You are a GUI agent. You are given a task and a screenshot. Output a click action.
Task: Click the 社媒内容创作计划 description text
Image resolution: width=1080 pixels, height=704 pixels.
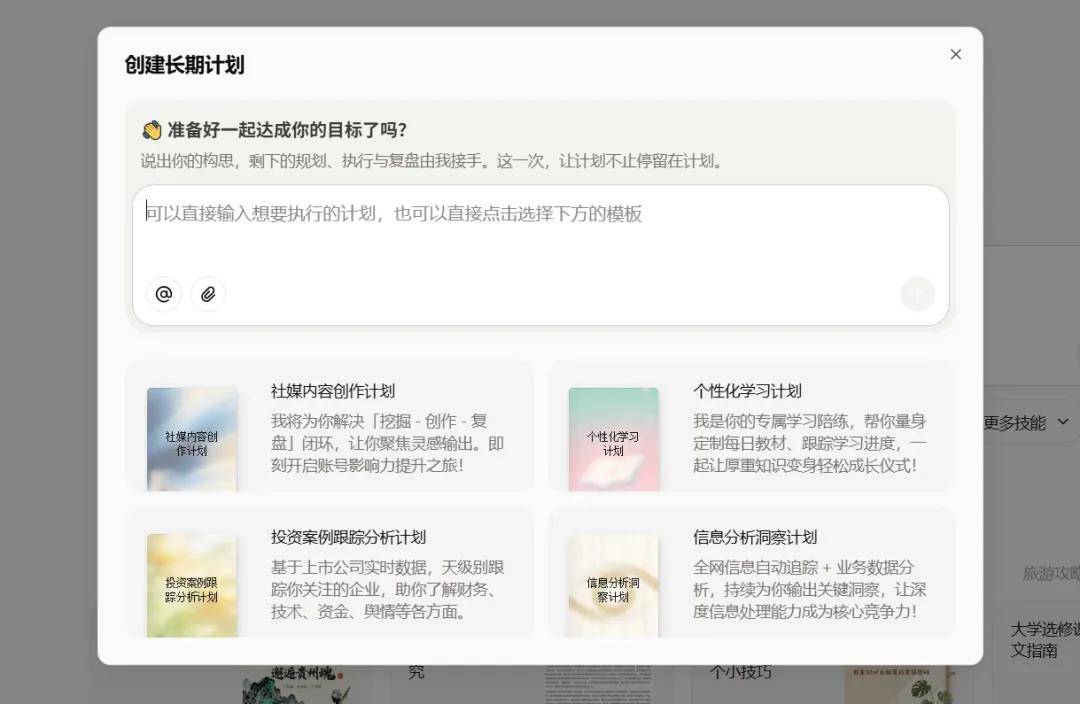click(x=388, y=443)
